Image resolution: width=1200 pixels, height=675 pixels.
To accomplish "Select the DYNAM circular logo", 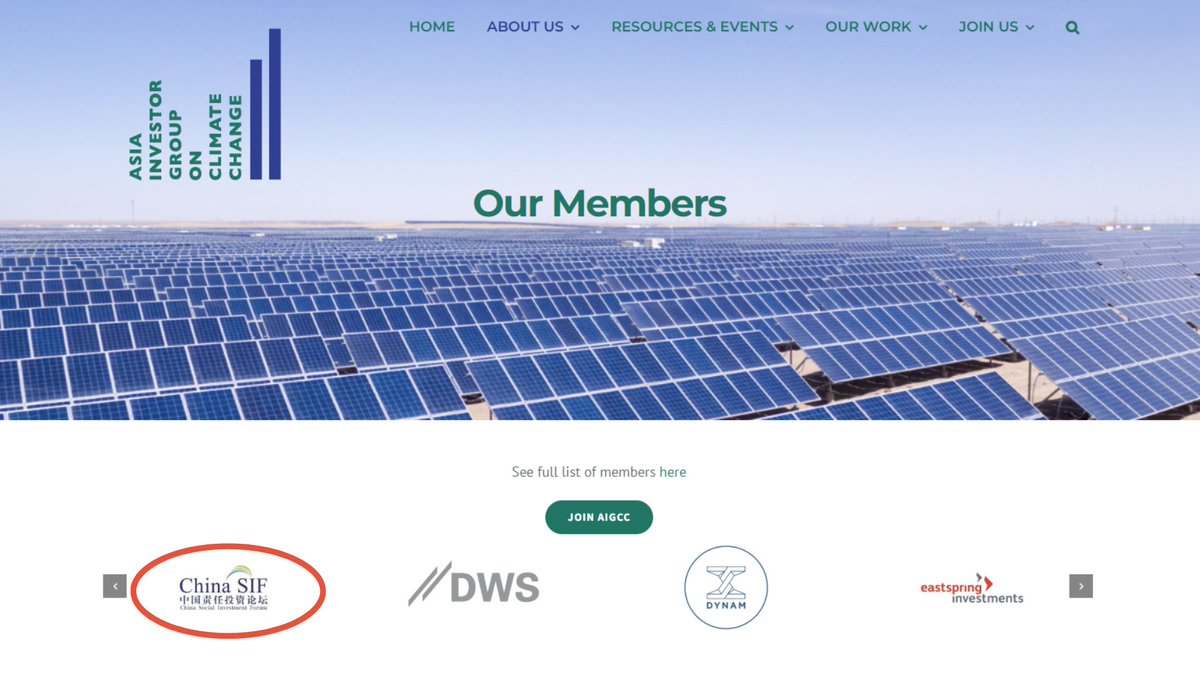I will coord(726,587).
